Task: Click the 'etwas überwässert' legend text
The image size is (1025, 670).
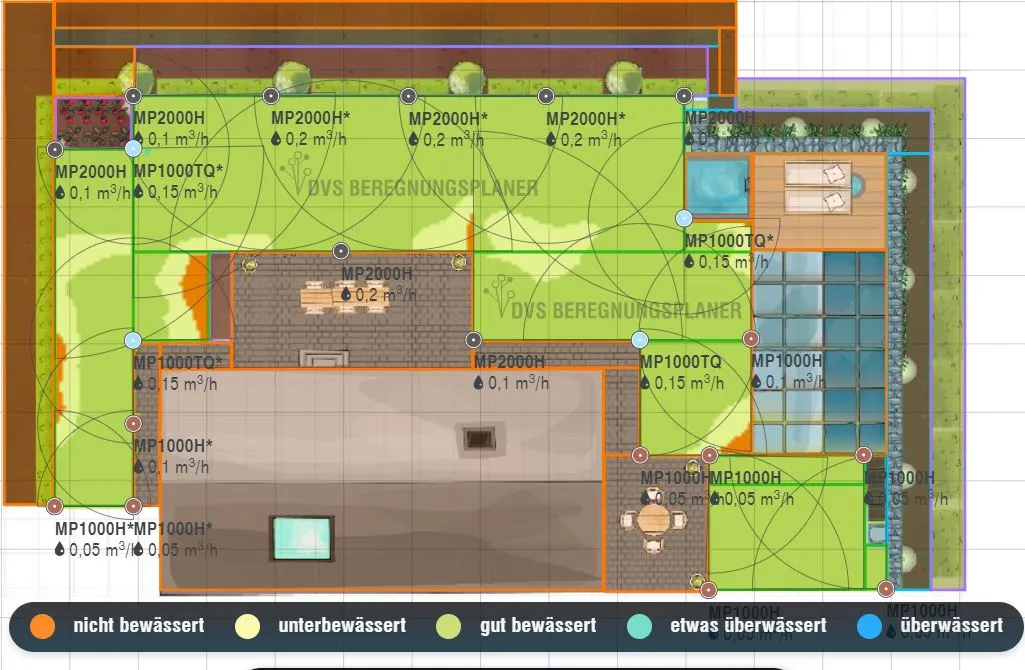Action: coord(748,626)
